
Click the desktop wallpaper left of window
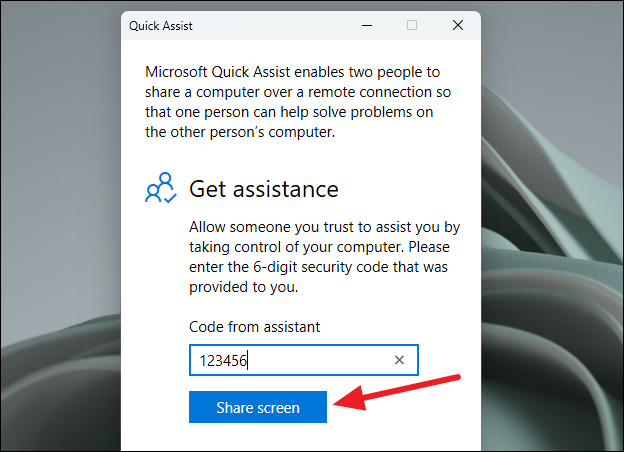(60, 199)
